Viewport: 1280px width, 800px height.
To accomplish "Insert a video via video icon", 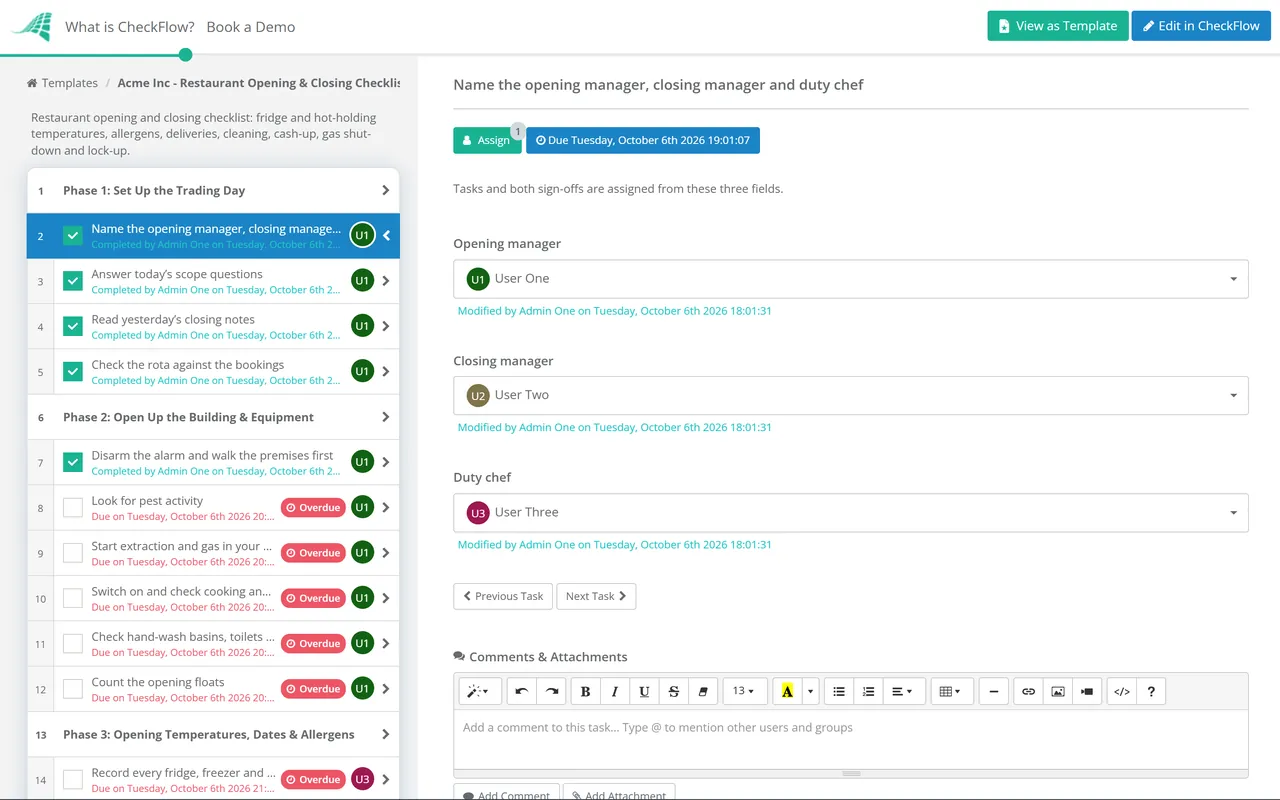I will coord(1087,691).
